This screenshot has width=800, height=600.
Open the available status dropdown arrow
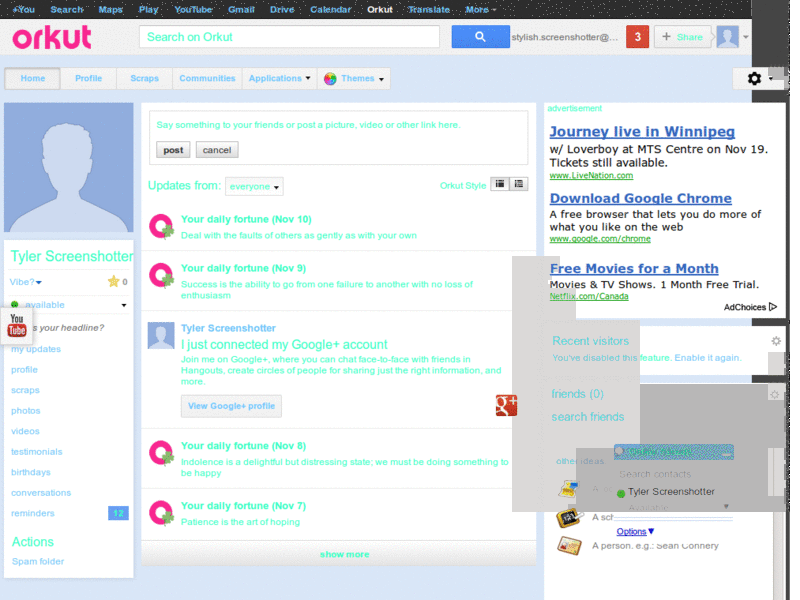123,305
